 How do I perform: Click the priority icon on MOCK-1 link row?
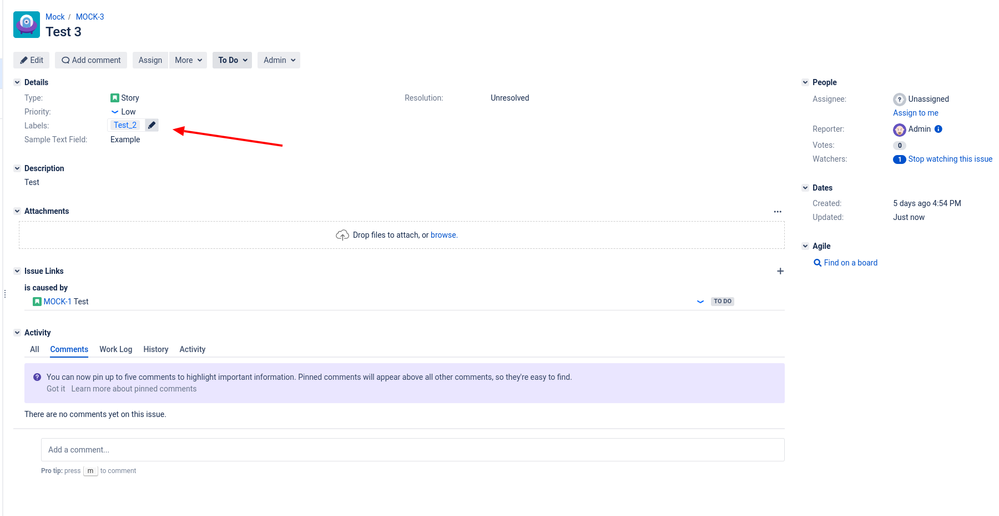point(700,301)
